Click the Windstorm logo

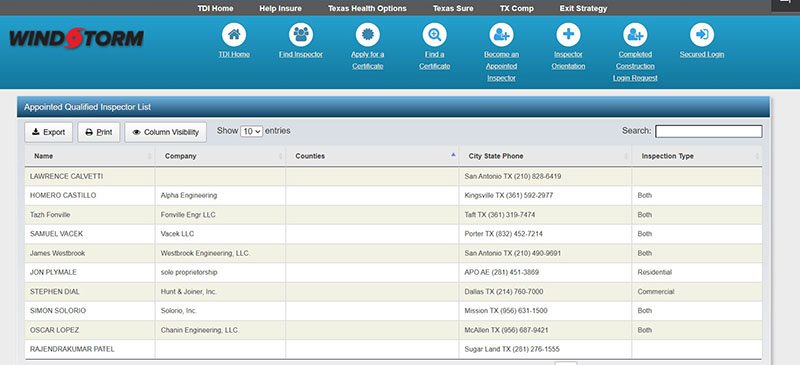(77, 38)
